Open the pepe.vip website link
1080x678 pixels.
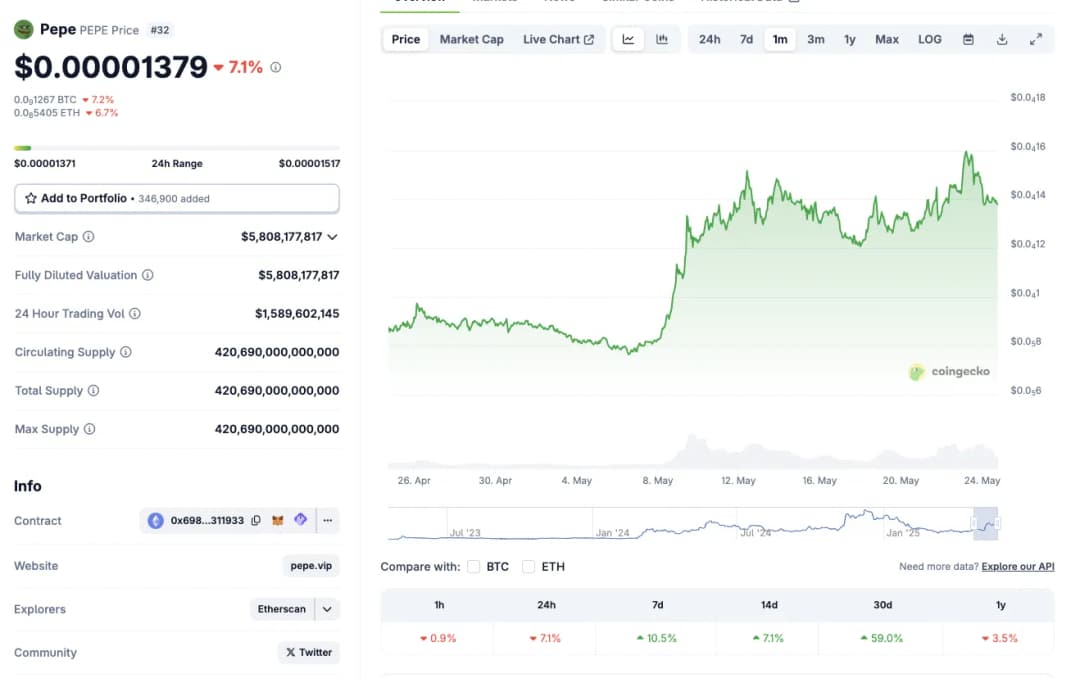coord(310,566)
